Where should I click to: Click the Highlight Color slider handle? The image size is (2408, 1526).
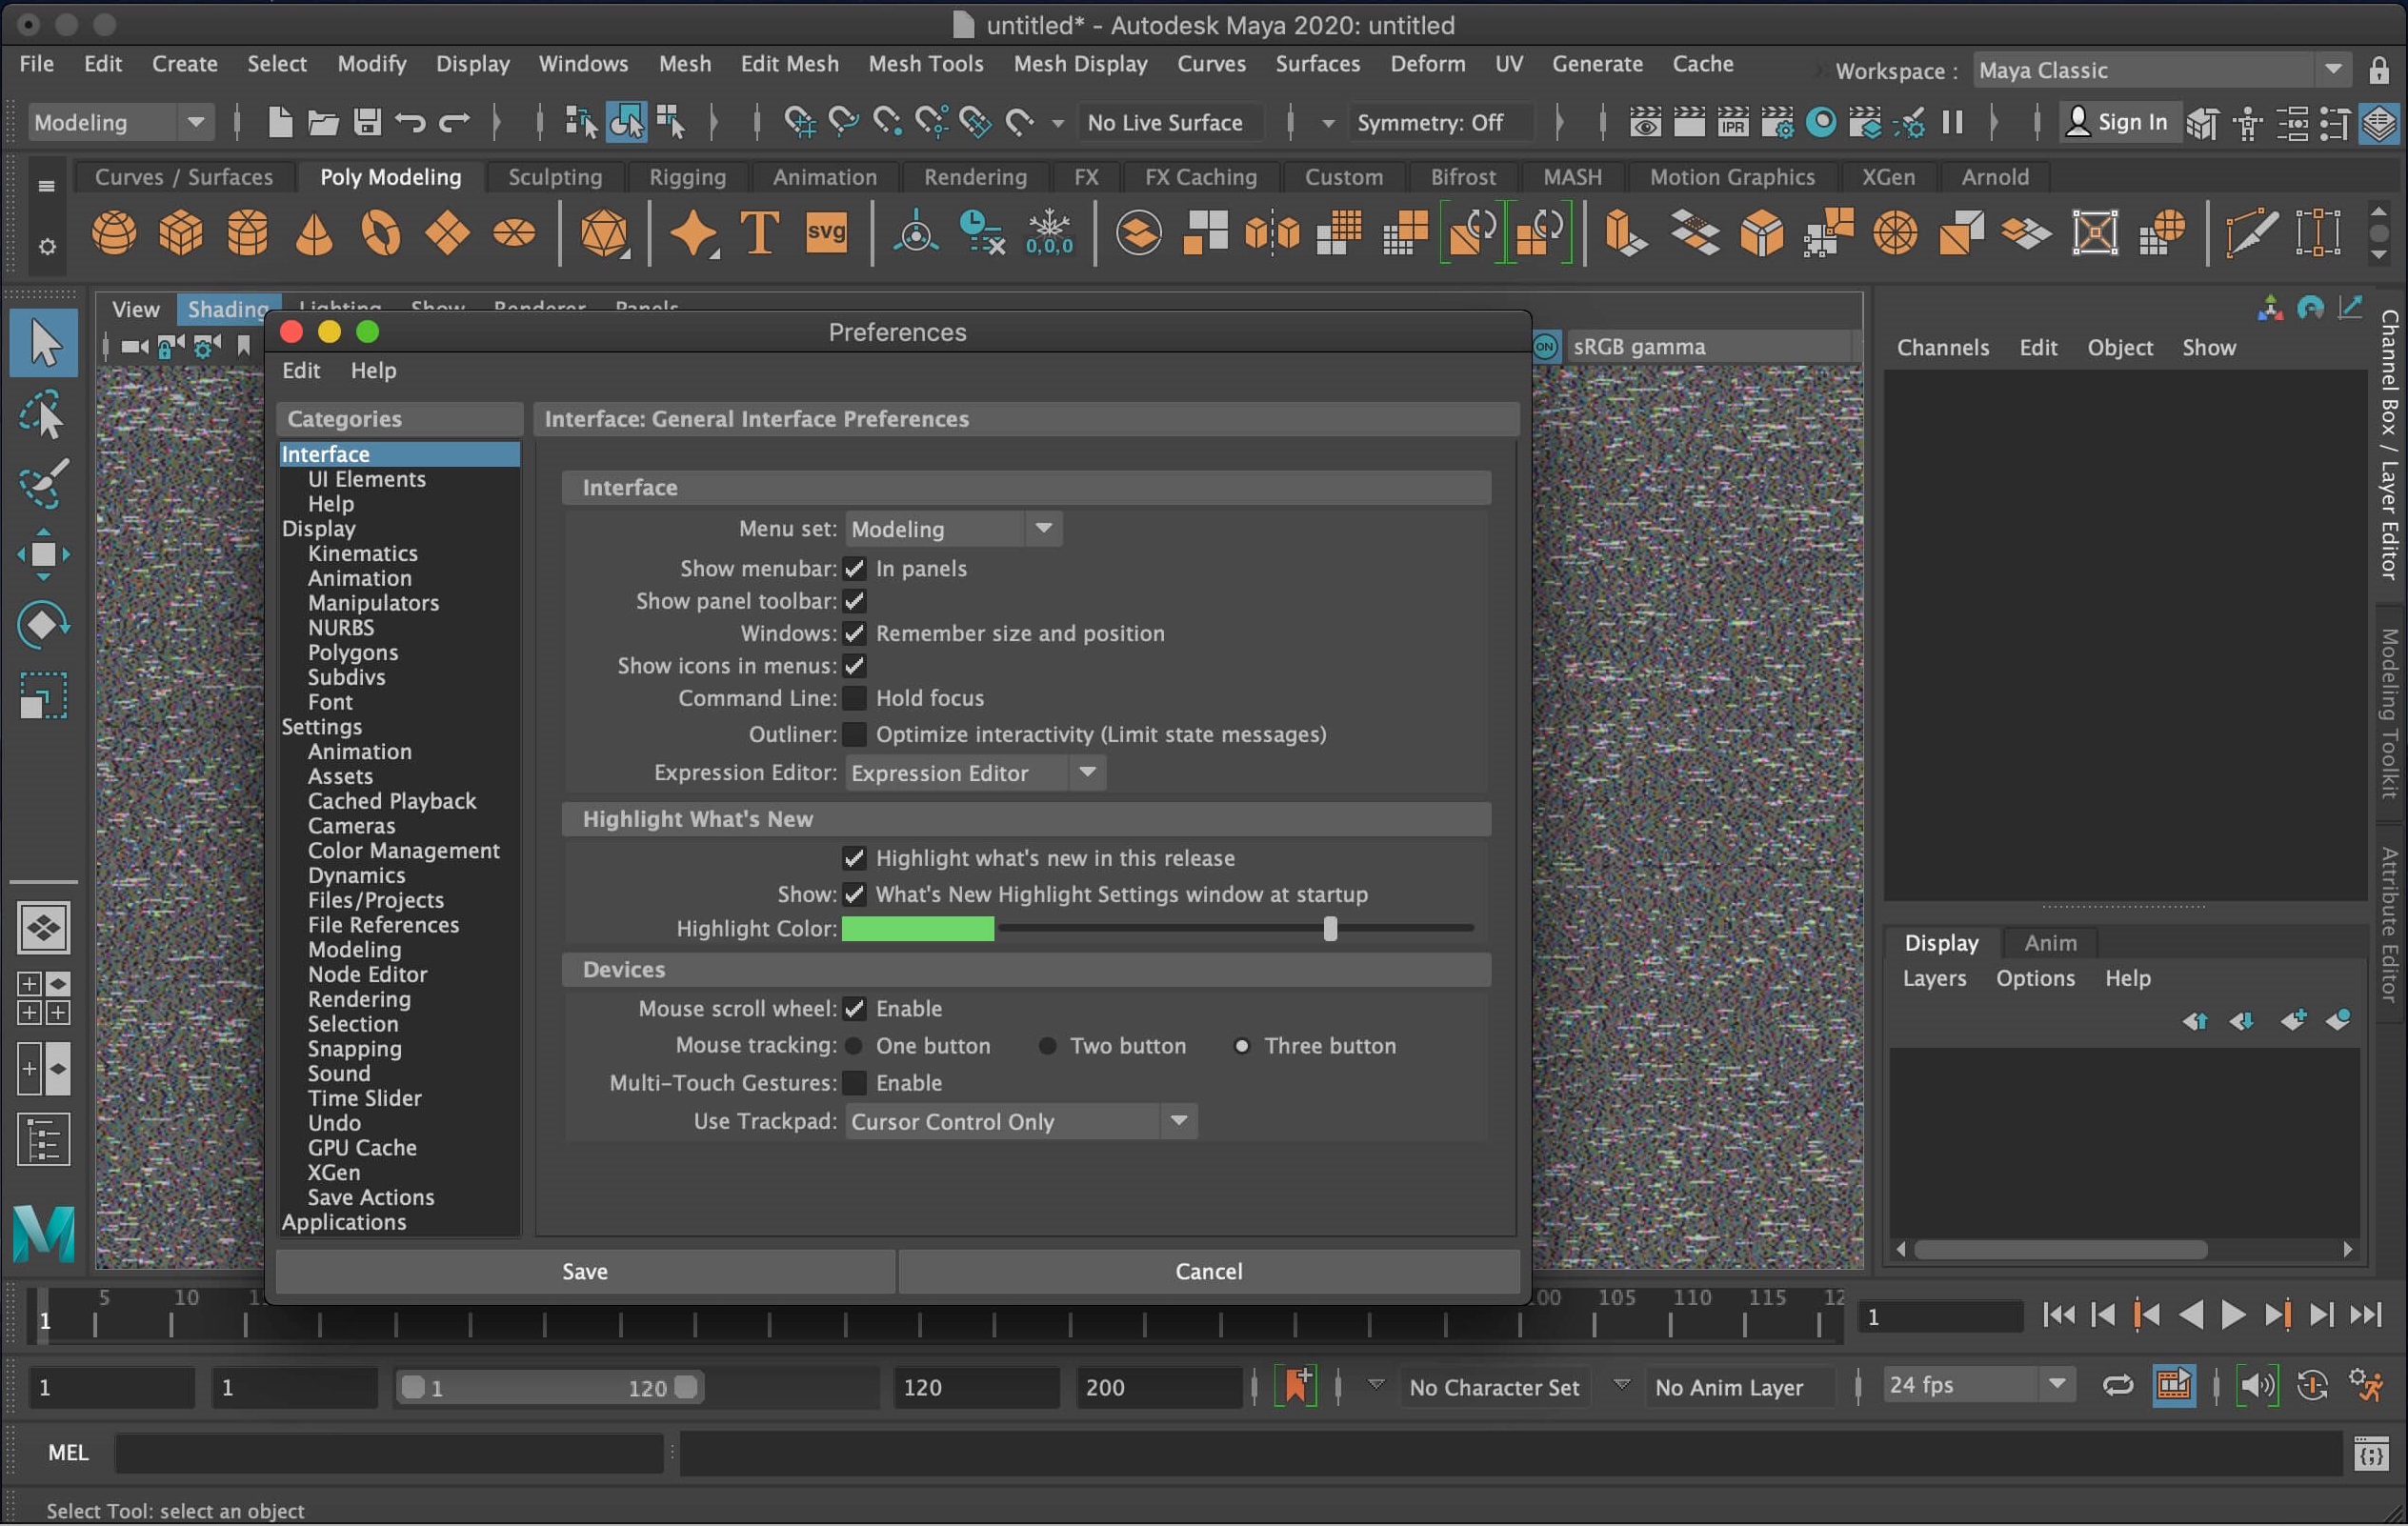pos(1329,929)
